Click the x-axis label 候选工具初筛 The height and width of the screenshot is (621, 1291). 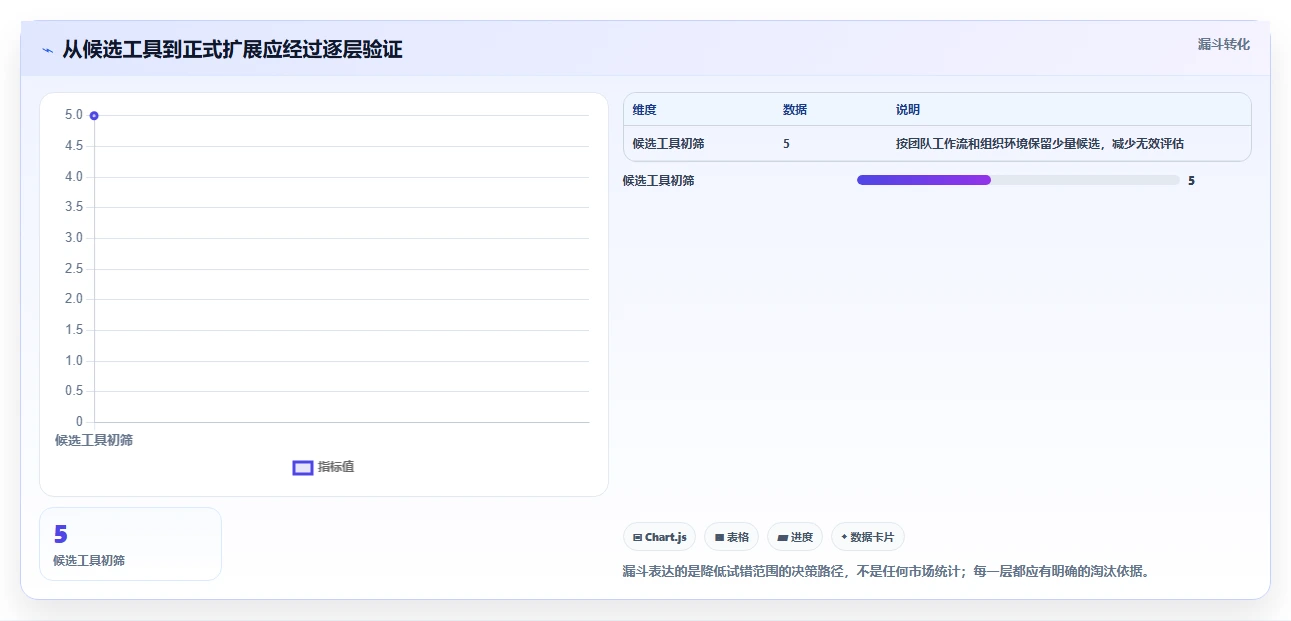[x=94, y=440]
